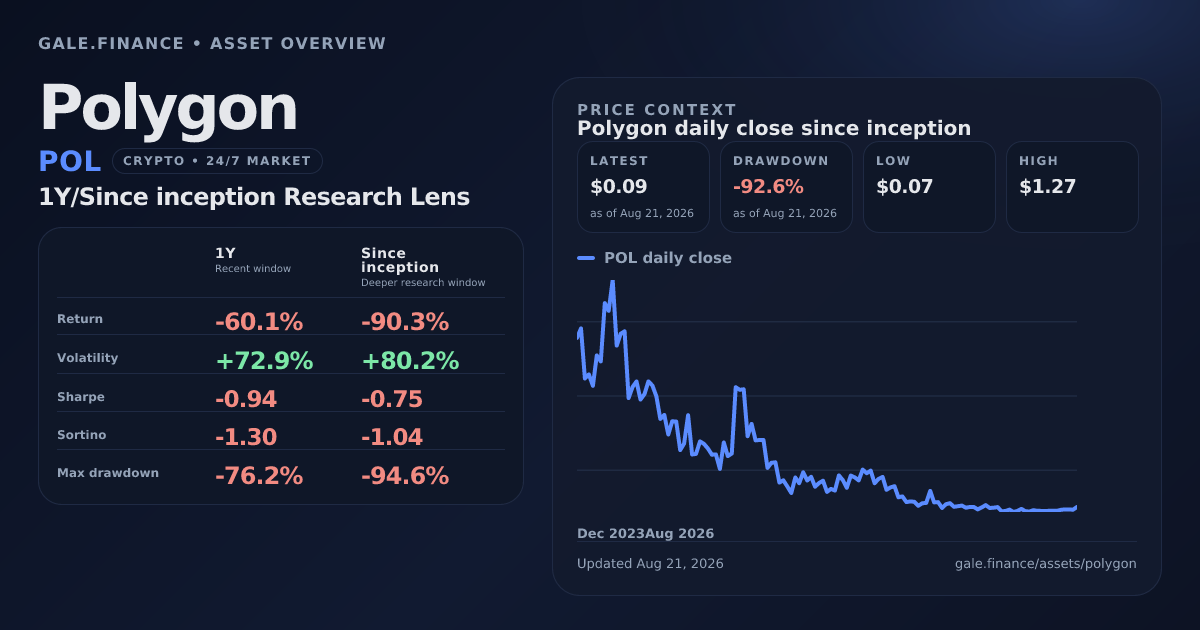The image size is (1200, 630).
Task: Select the Sharpe row label
Action: [81, 397]
